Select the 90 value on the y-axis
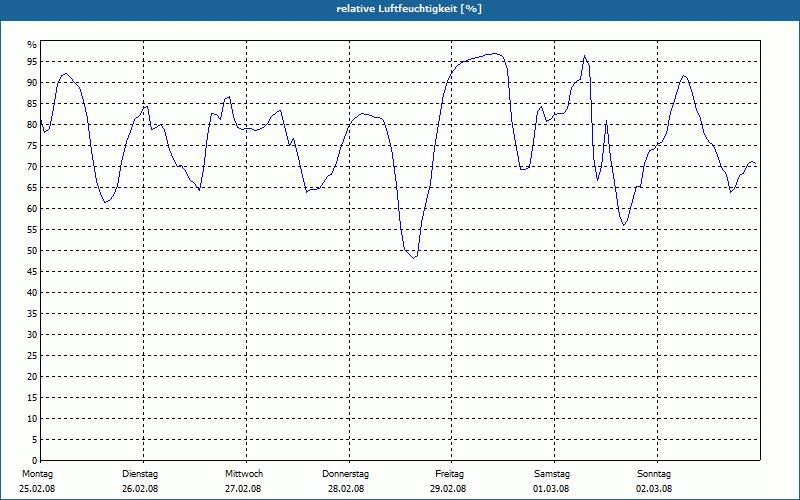This screenshot has height=500, width=800. 32,83
